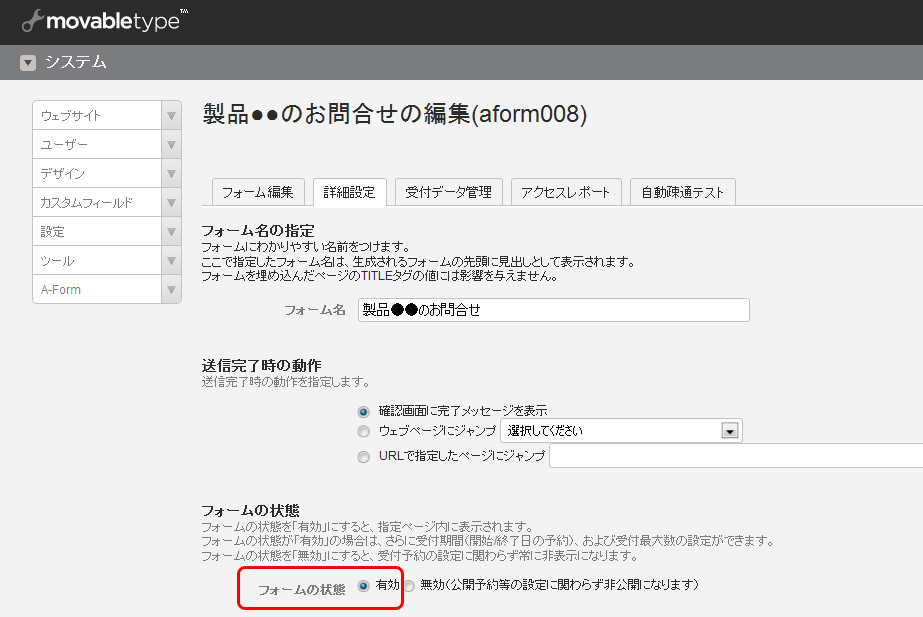Expand the 設定 sidebar menu arrow

tap(171, 232)
